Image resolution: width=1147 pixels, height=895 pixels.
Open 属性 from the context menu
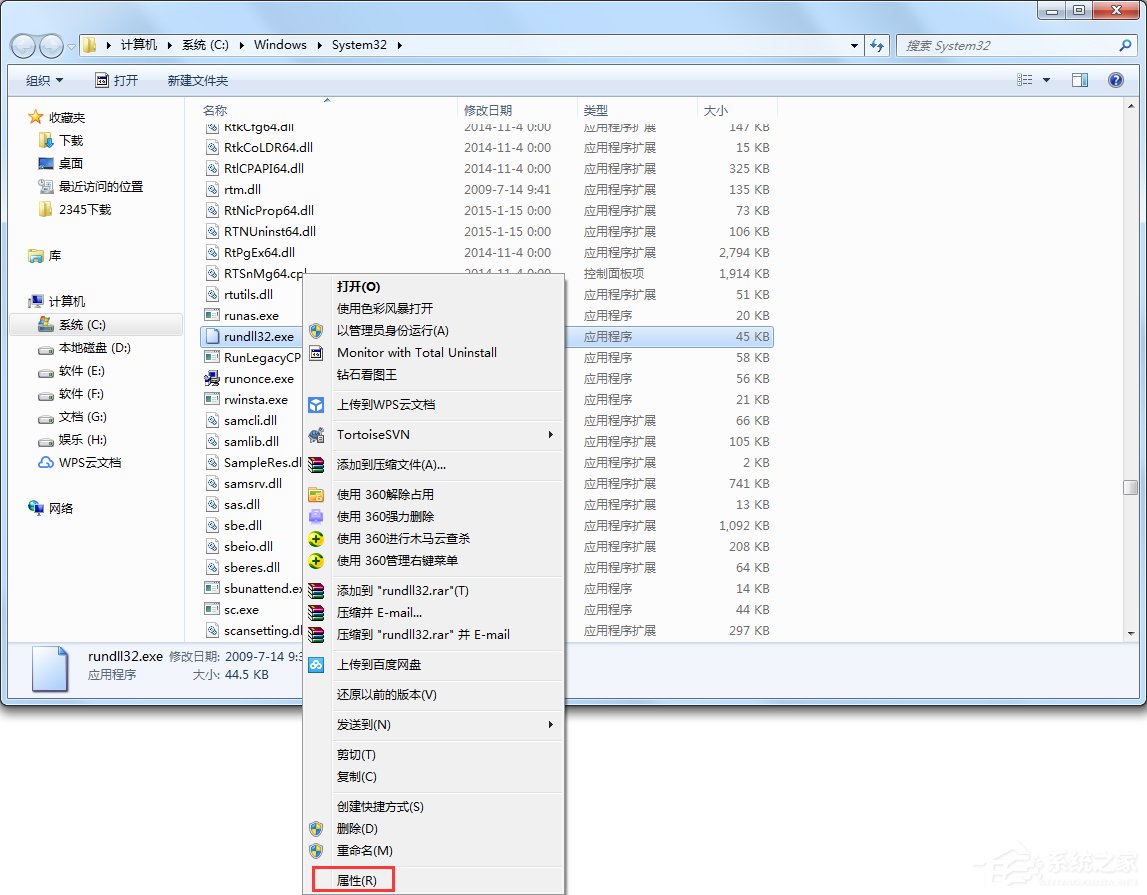click(354, 878)
